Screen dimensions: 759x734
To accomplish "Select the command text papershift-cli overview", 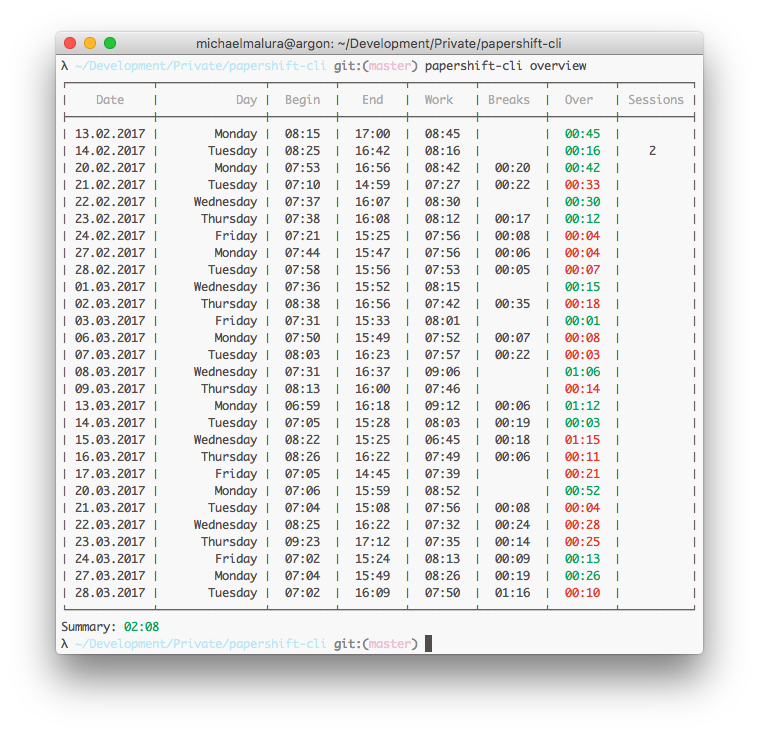I will (x=505, y=66).
